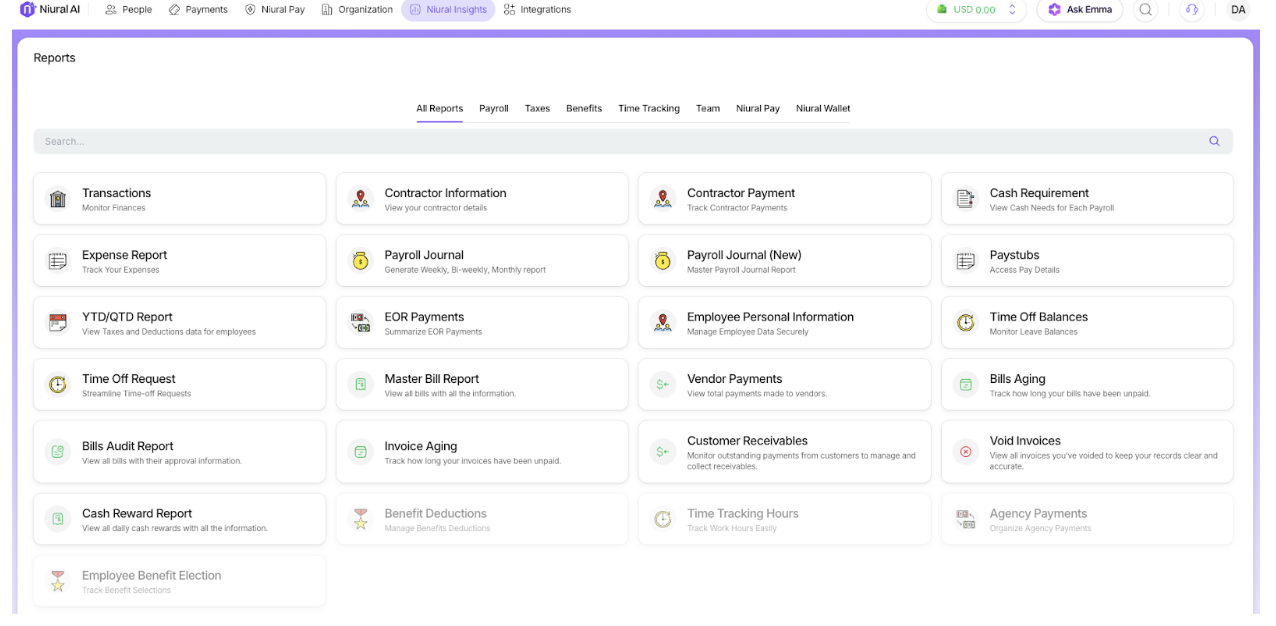This screenshot has height=626, width=1276.
Task: Open the Customer Receivables report title
Action: click(747, 440)
